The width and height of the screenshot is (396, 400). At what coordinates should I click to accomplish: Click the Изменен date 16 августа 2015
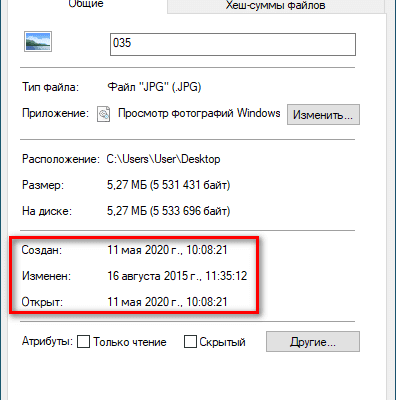tap(177, 276)
